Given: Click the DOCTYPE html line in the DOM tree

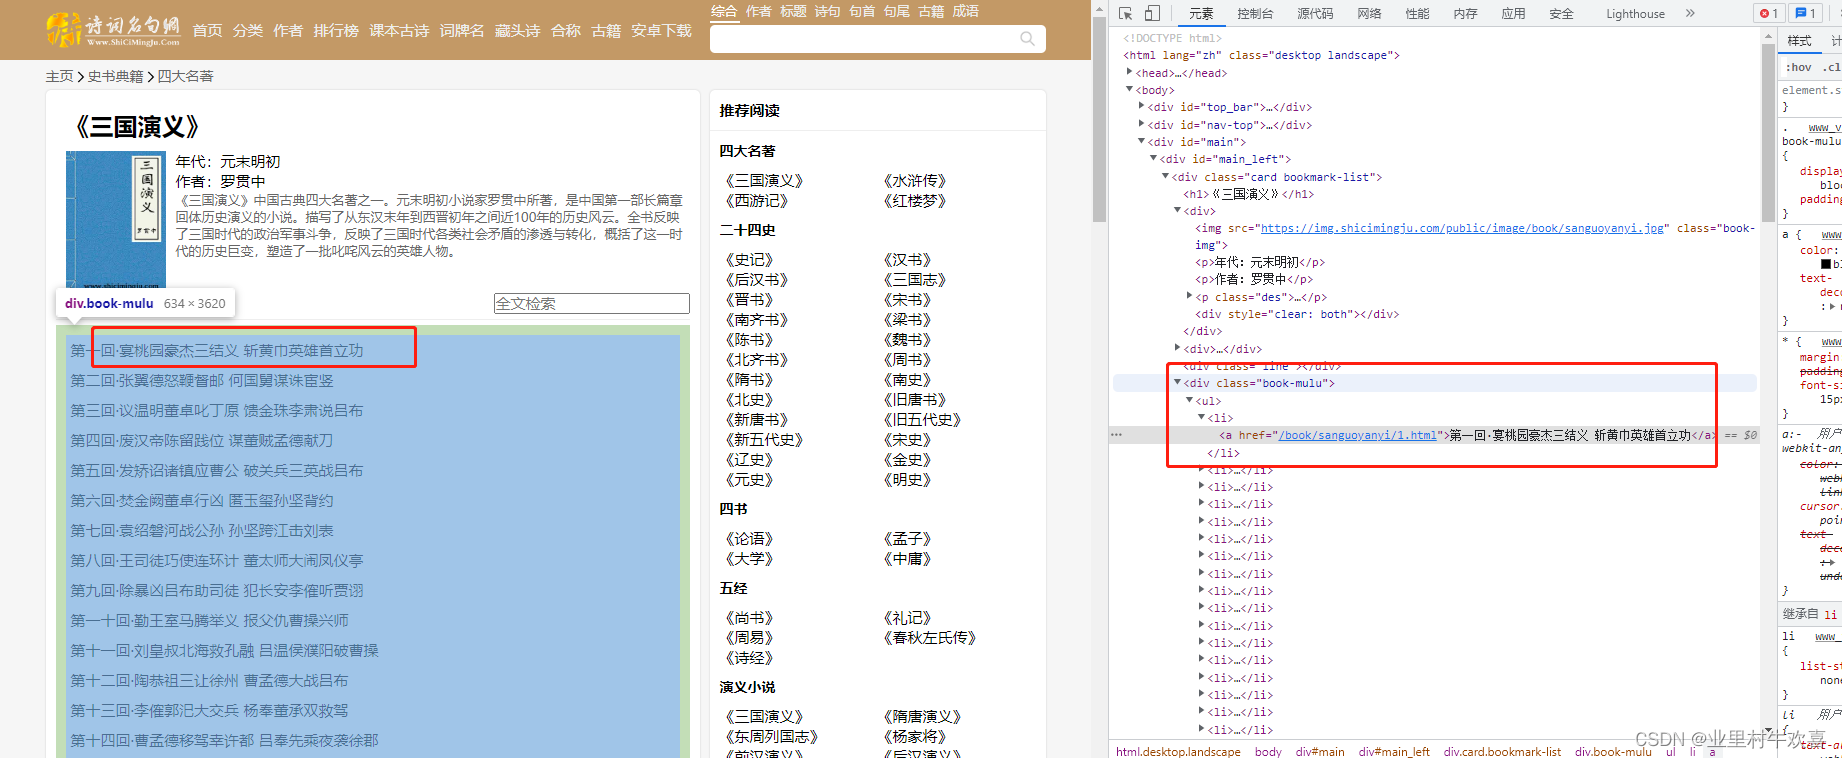Looking at the screenshot, I should pos(1172,38).
